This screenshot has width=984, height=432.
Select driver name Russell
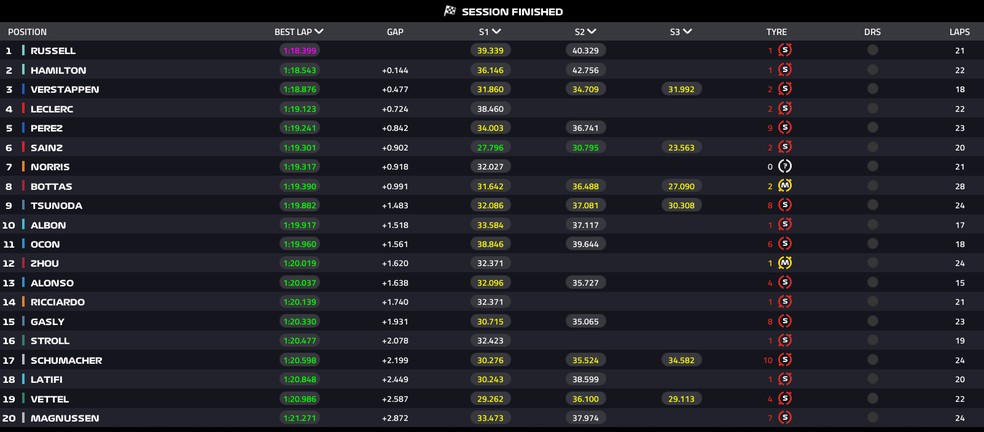[53, 51]
